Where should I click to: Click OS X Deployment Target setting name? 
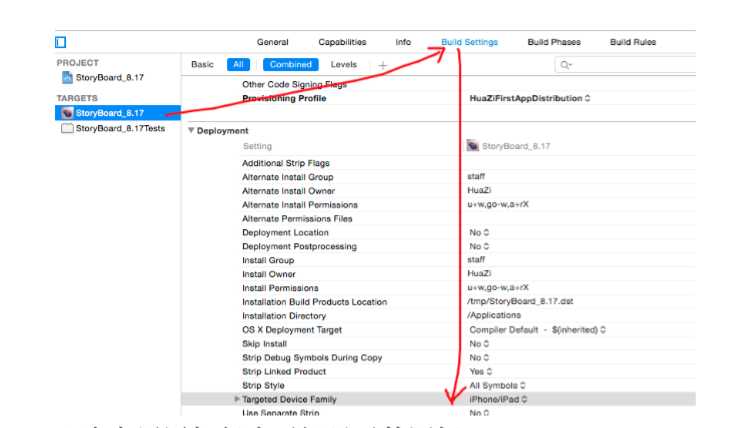pyautogui.click(x=292, y=330)
